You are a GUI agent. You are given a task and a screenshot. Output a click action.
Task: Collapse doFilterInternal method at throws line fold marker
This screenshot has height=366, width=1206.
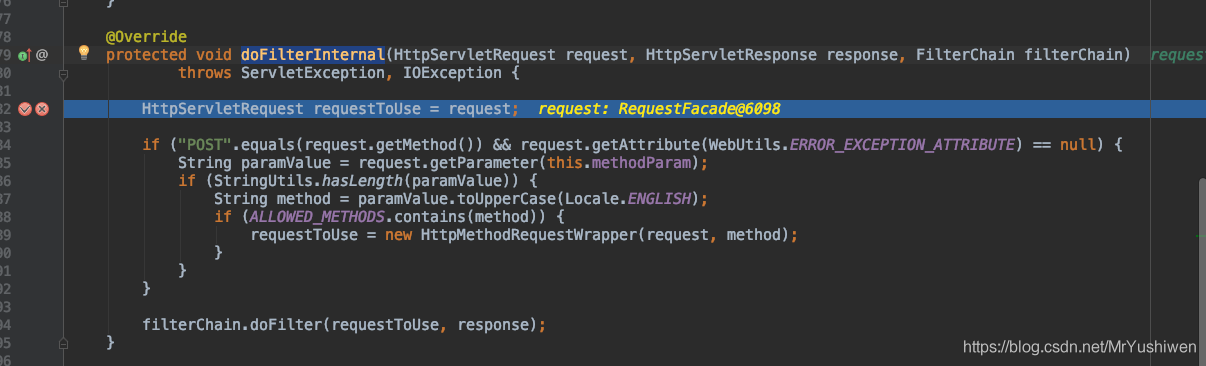64,74
